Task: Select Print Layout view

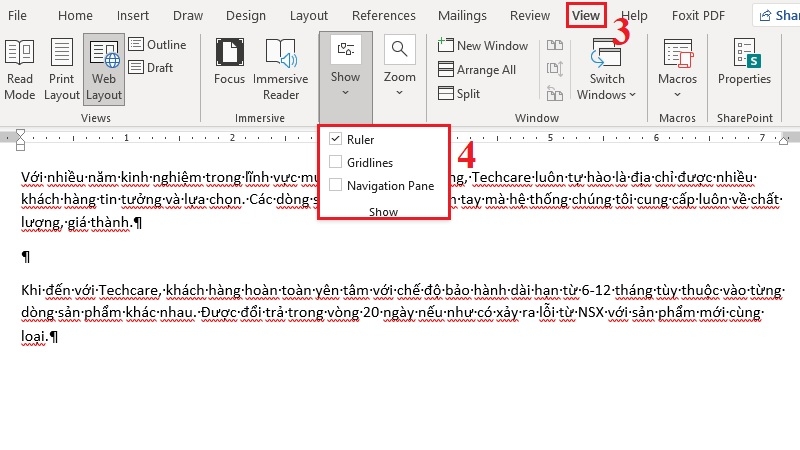Action: click(62, 70)
